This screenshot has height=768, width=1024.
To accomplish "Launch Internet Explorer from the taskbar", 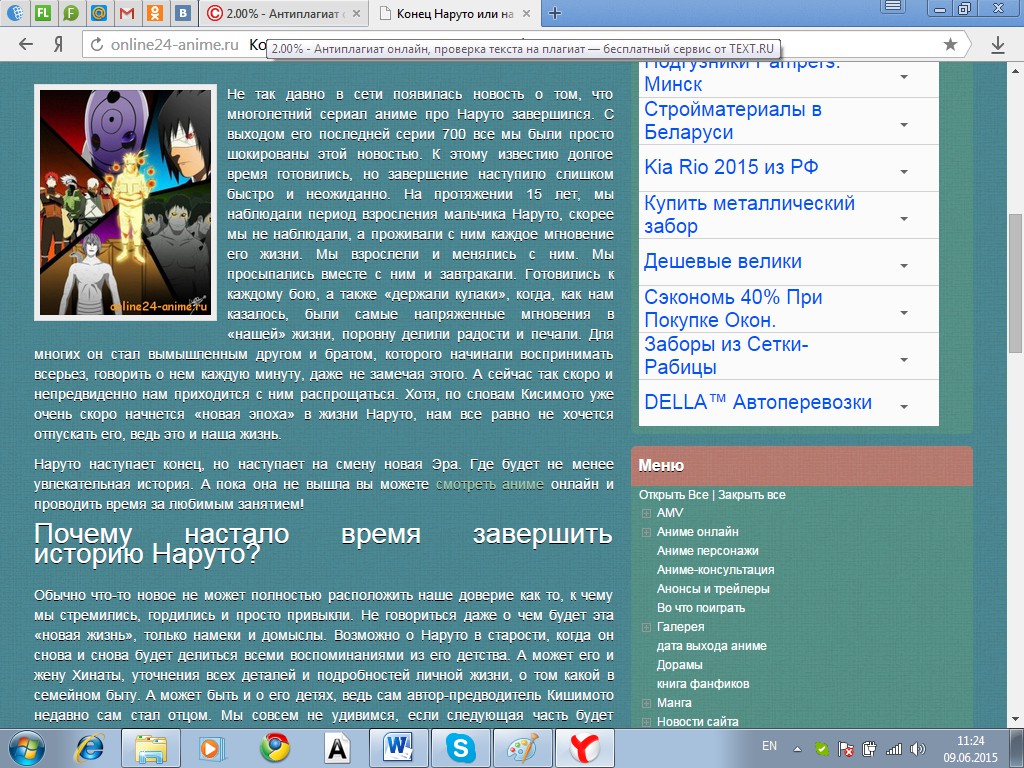I will 89,748.
